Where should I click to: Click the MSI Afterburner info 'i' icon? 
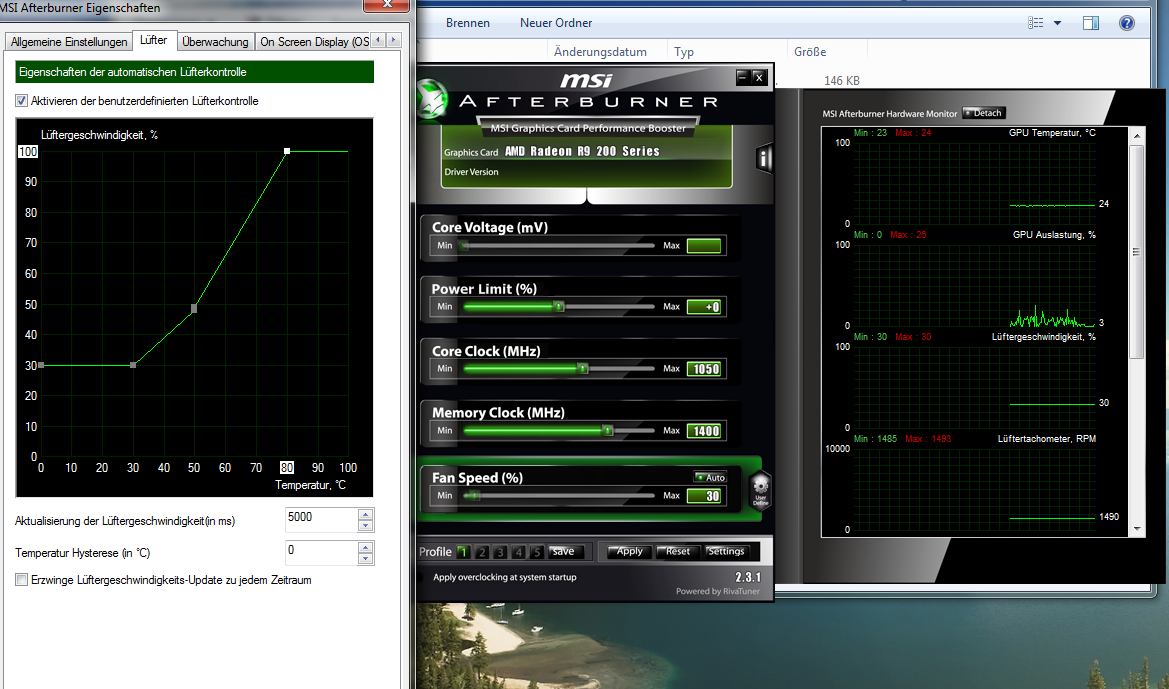point(763,157)
